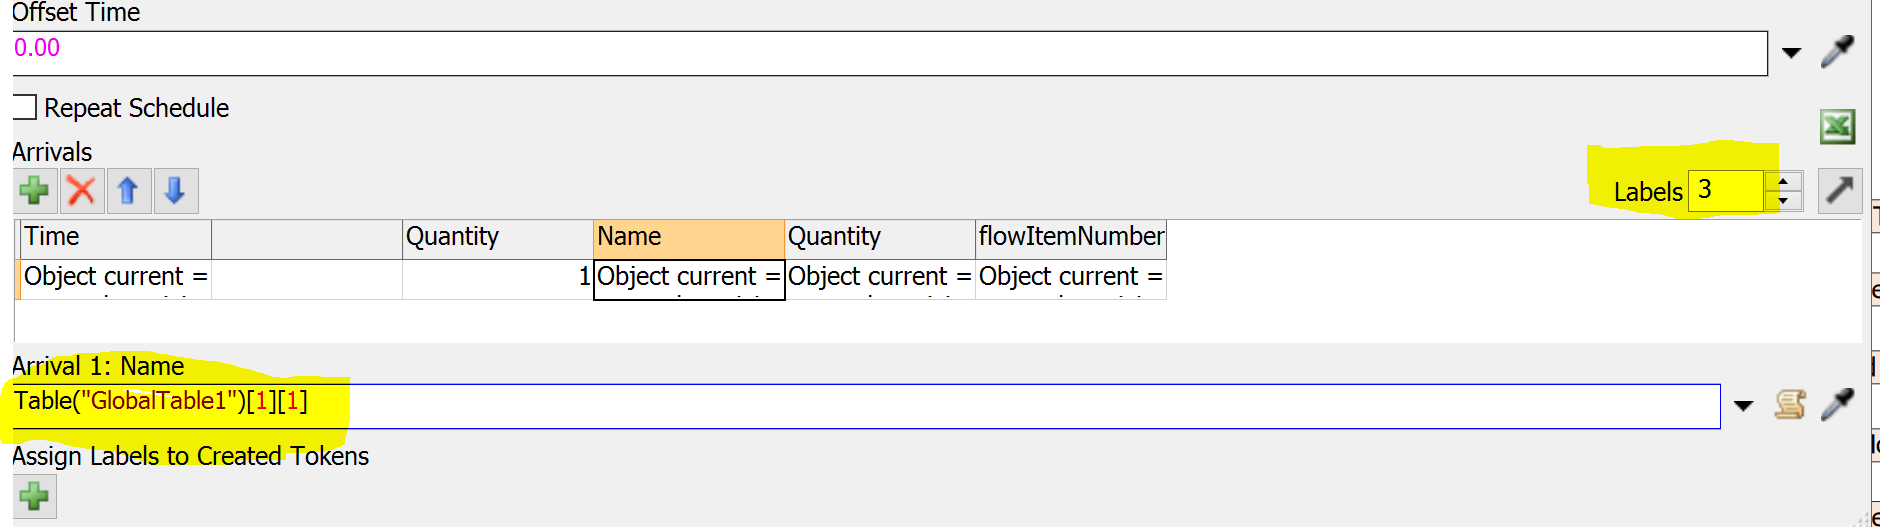Click the Arrival Name eyedropper sampler icon
This screenshot has width=1880, height=527.
[1837, 405]
